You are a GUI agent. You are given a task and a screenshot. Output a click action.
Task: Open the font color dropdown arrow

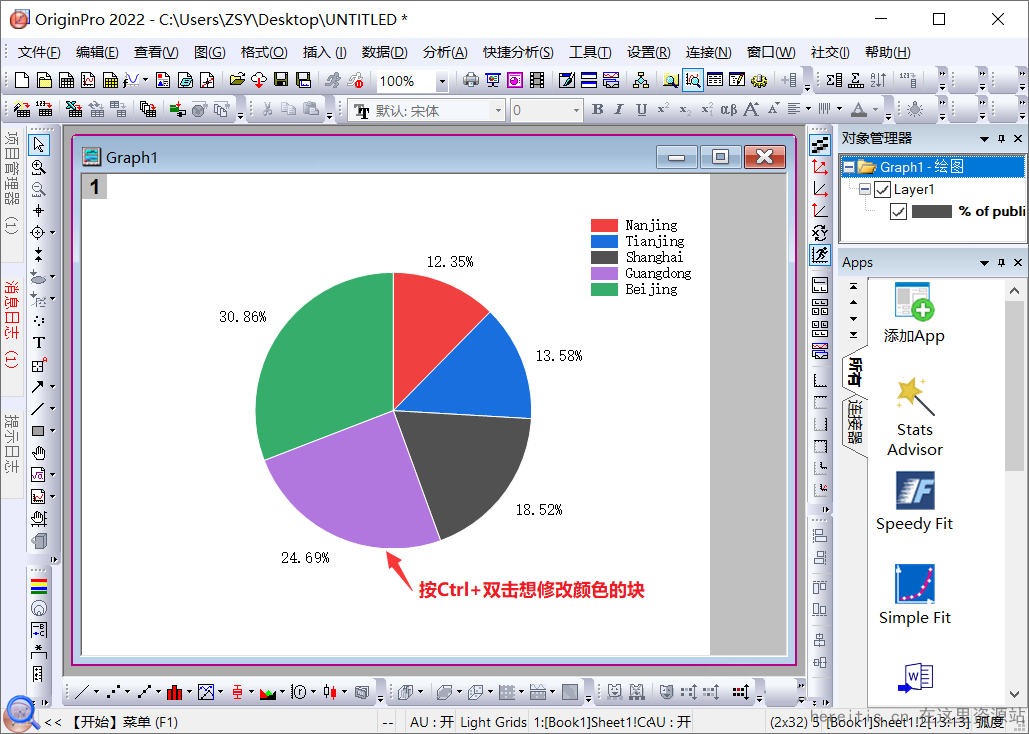pos(875,110)
